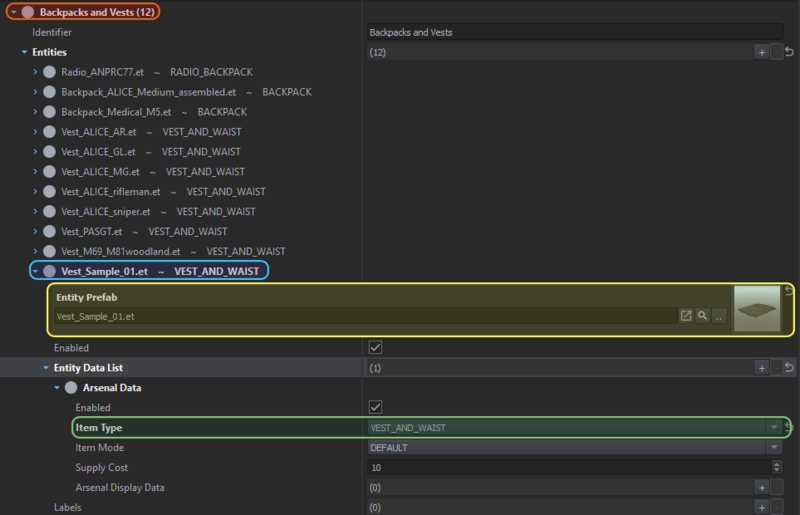The height and width of the screenshot is (515, 800).
Task: Open Vest_Sample_01.et prefab in external editor
Action: 686,316
